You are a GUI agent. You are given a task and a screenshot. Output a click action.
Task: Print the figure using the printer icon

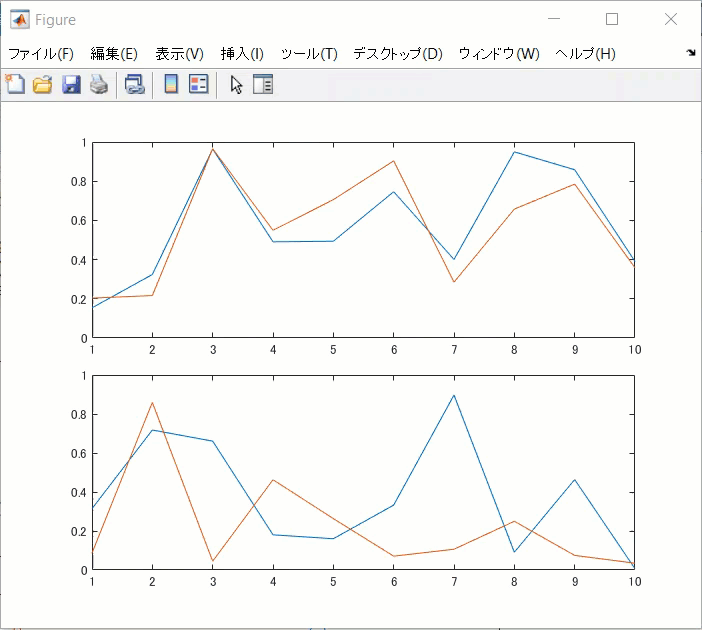[98, 85]
